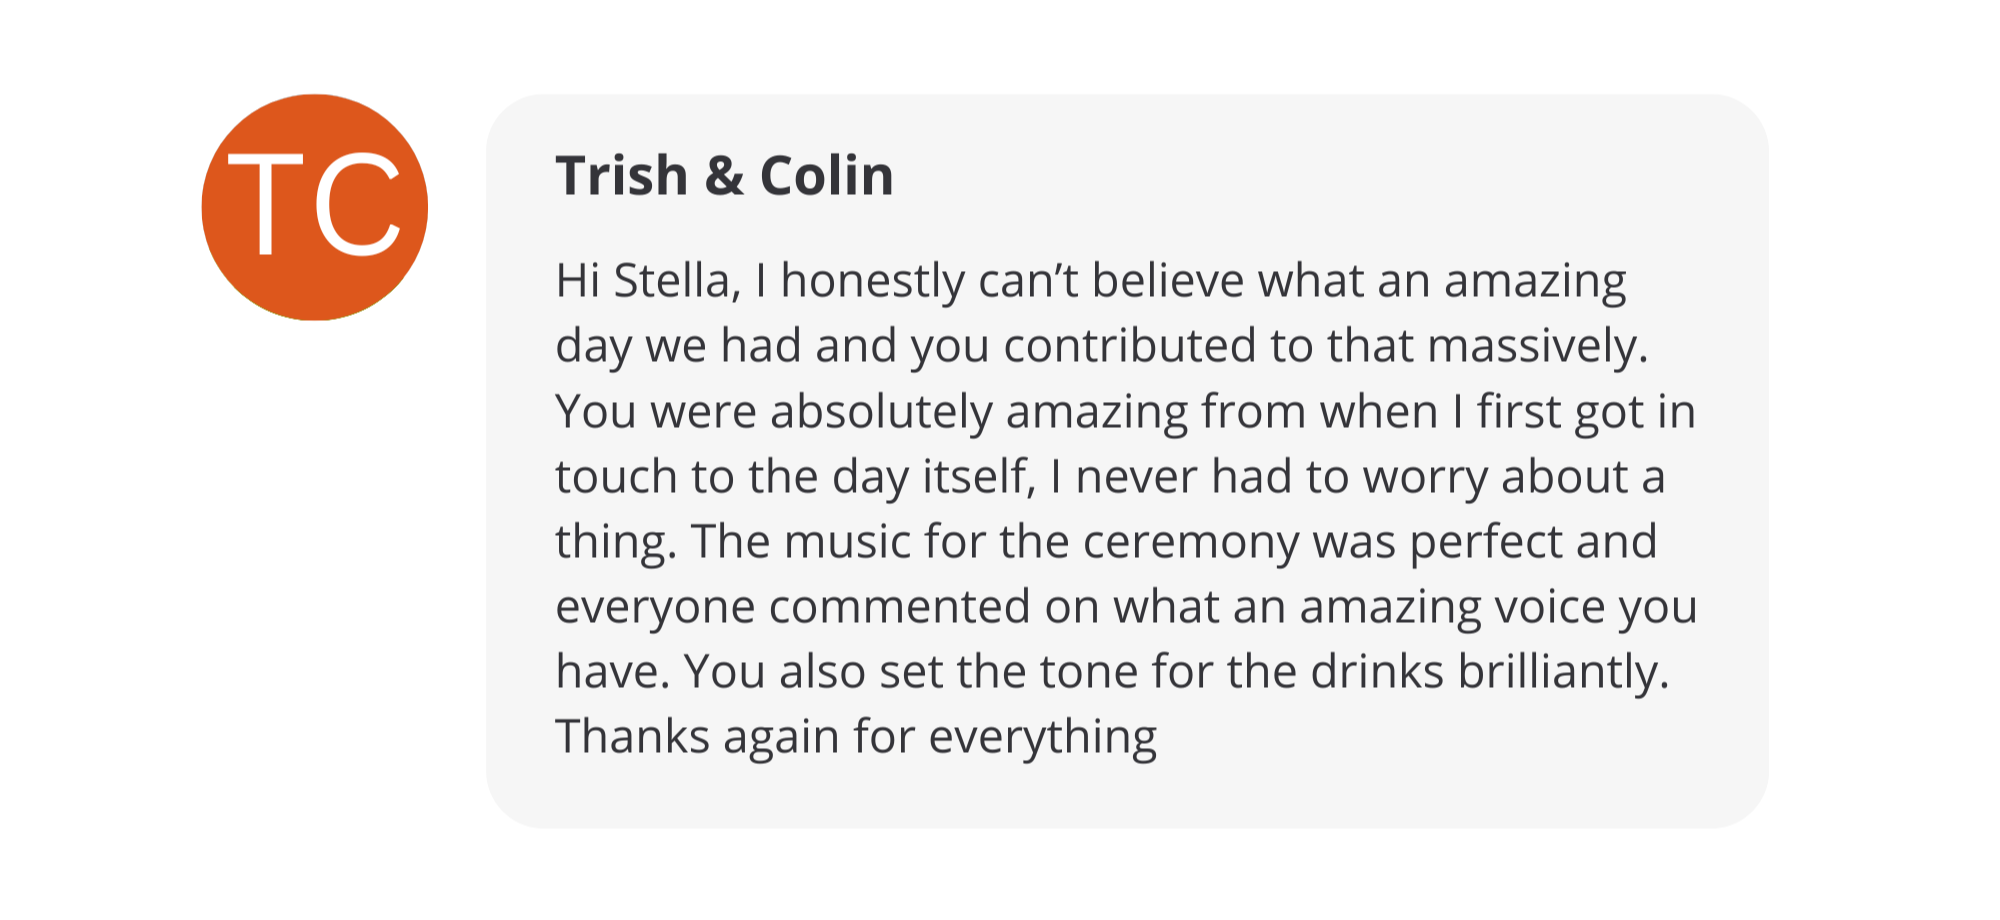
Task: Click 'Thanks again for everything' closing line
Action: click(856, 737)
